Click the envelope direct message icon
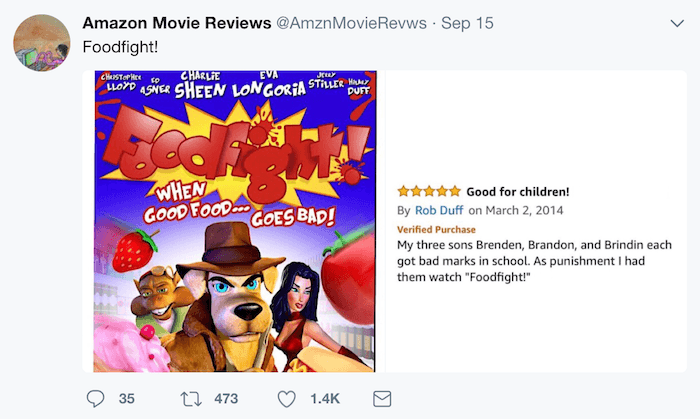The width and height of the screenshot is (700, 419). [381, 399]
